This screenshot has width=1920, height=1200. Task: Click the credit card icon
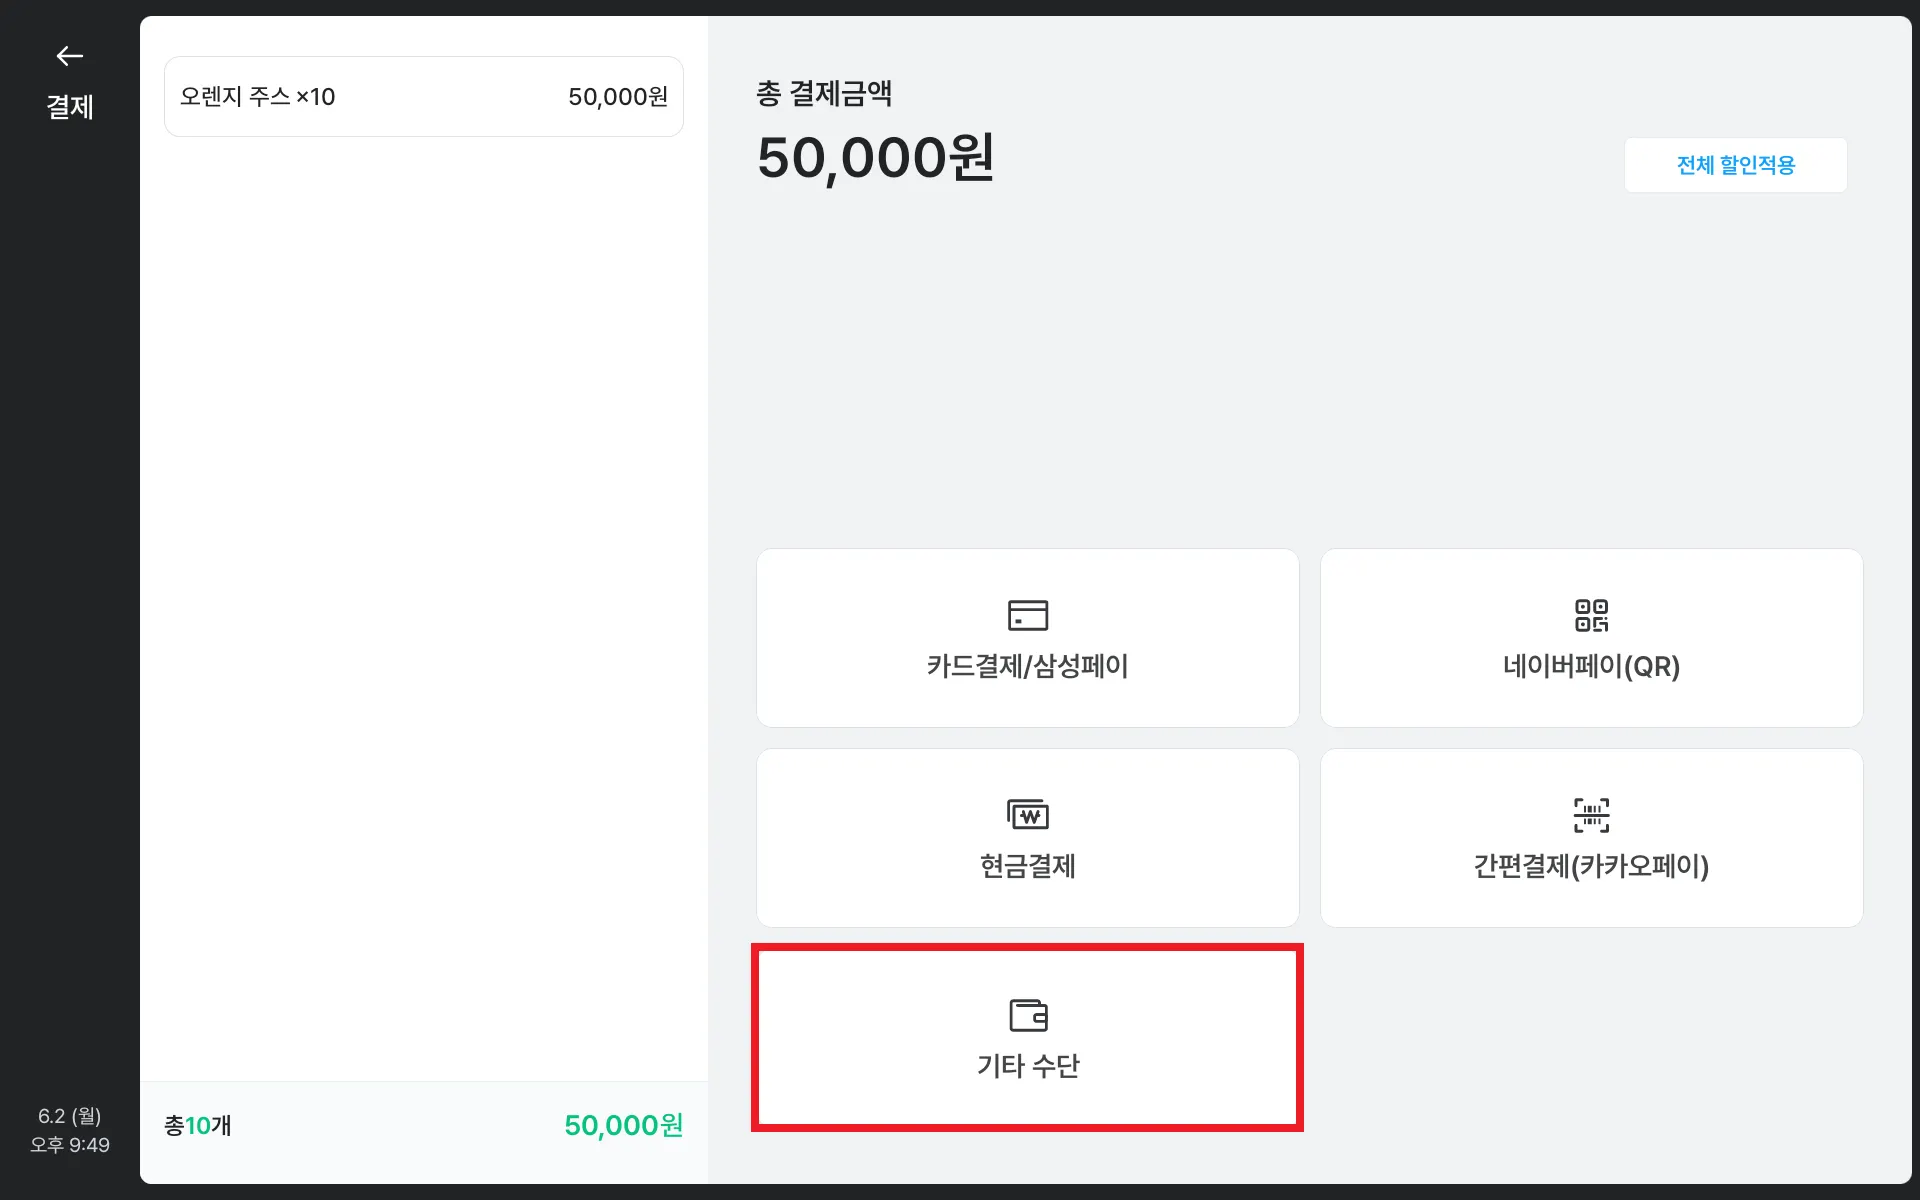click(1027, 615)
